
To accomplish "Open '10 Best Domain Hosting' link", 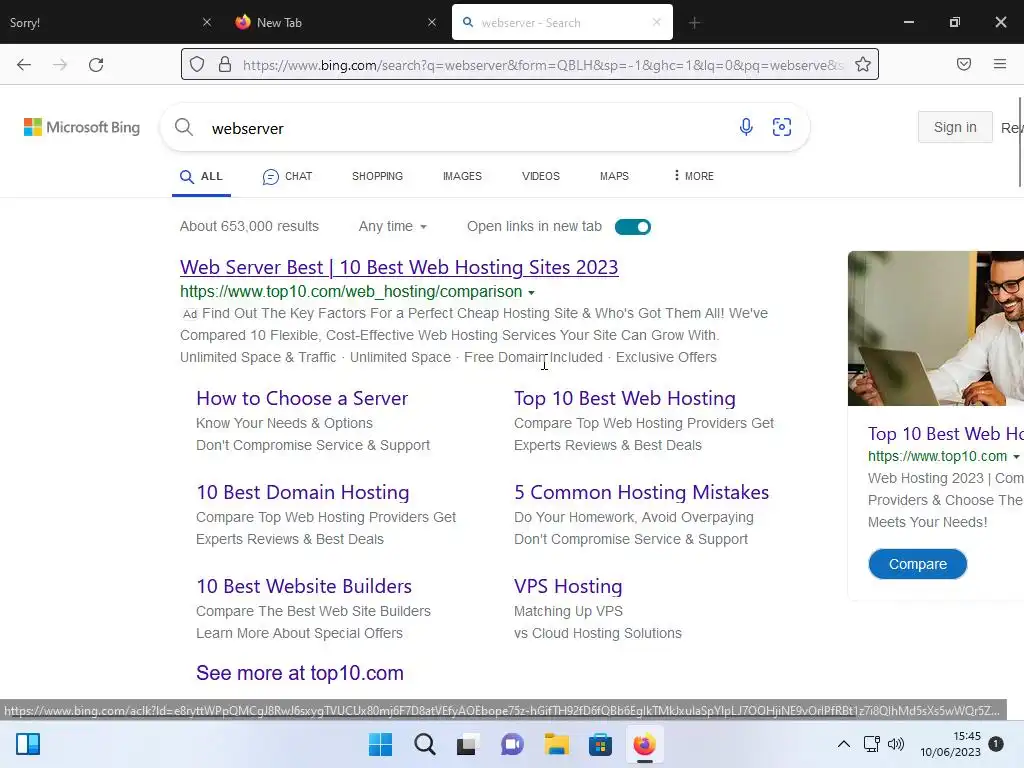I will click(303, 492).
